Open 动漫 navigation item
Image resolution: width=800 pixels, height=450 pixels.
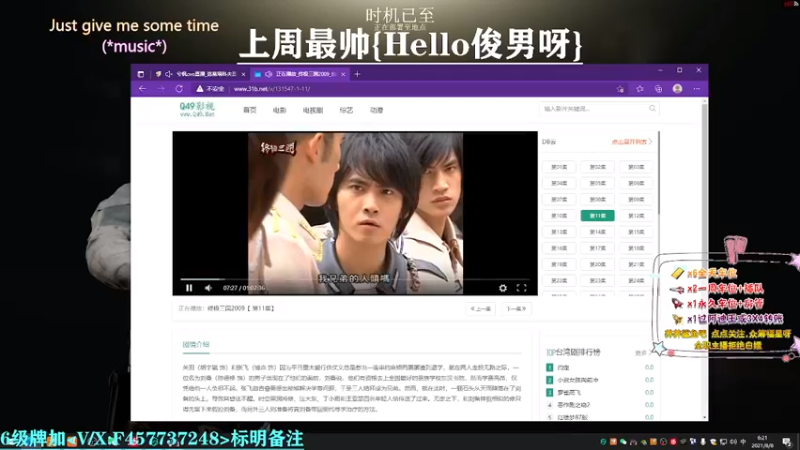[x=376, y=110]
